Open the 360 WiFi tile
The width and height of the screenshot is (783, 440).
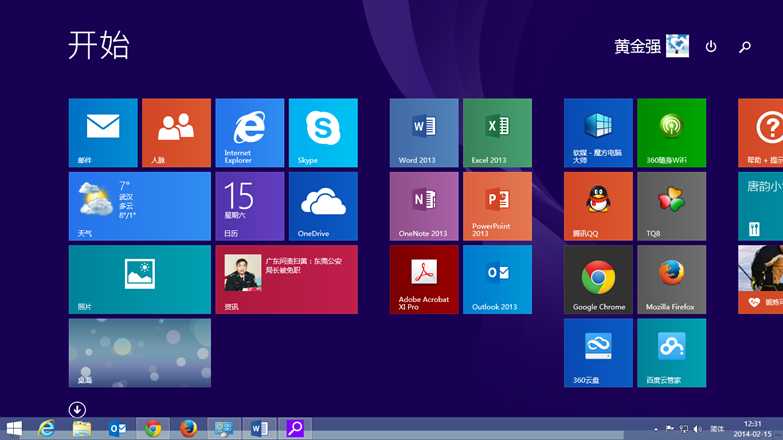(x=672, y=133)
